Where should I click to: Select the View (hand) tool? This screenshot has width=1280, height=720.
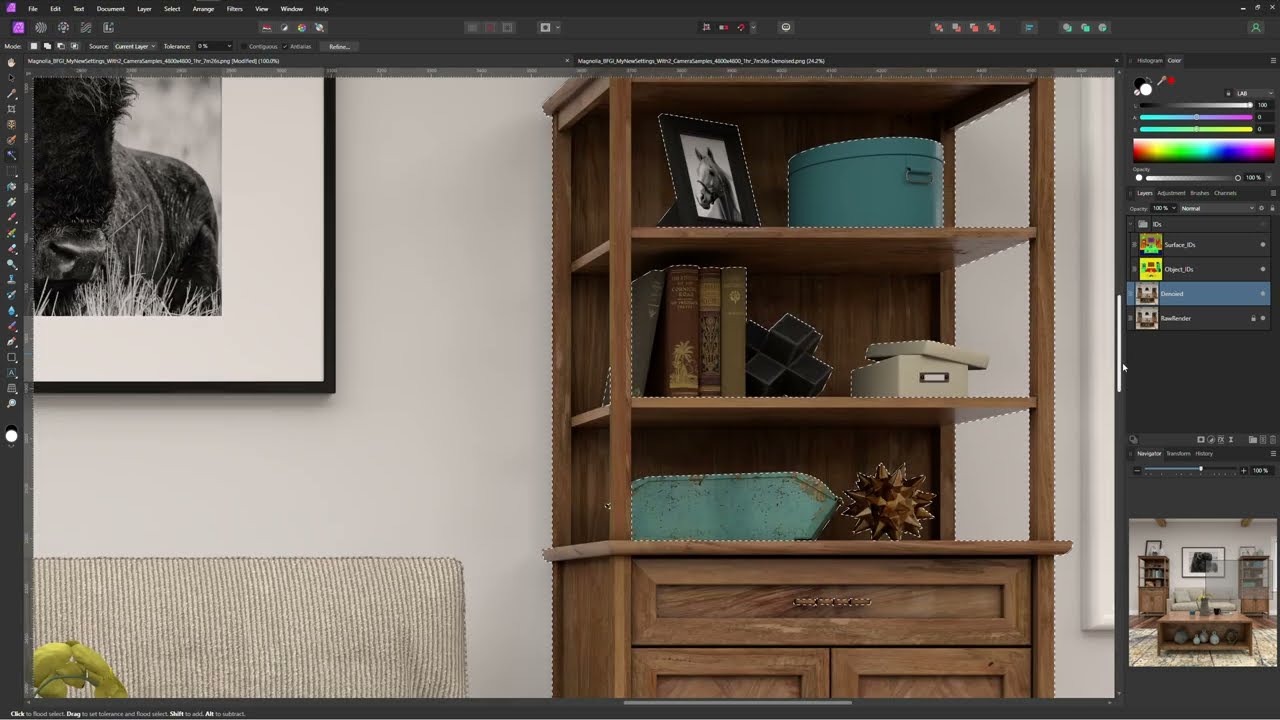12,62
